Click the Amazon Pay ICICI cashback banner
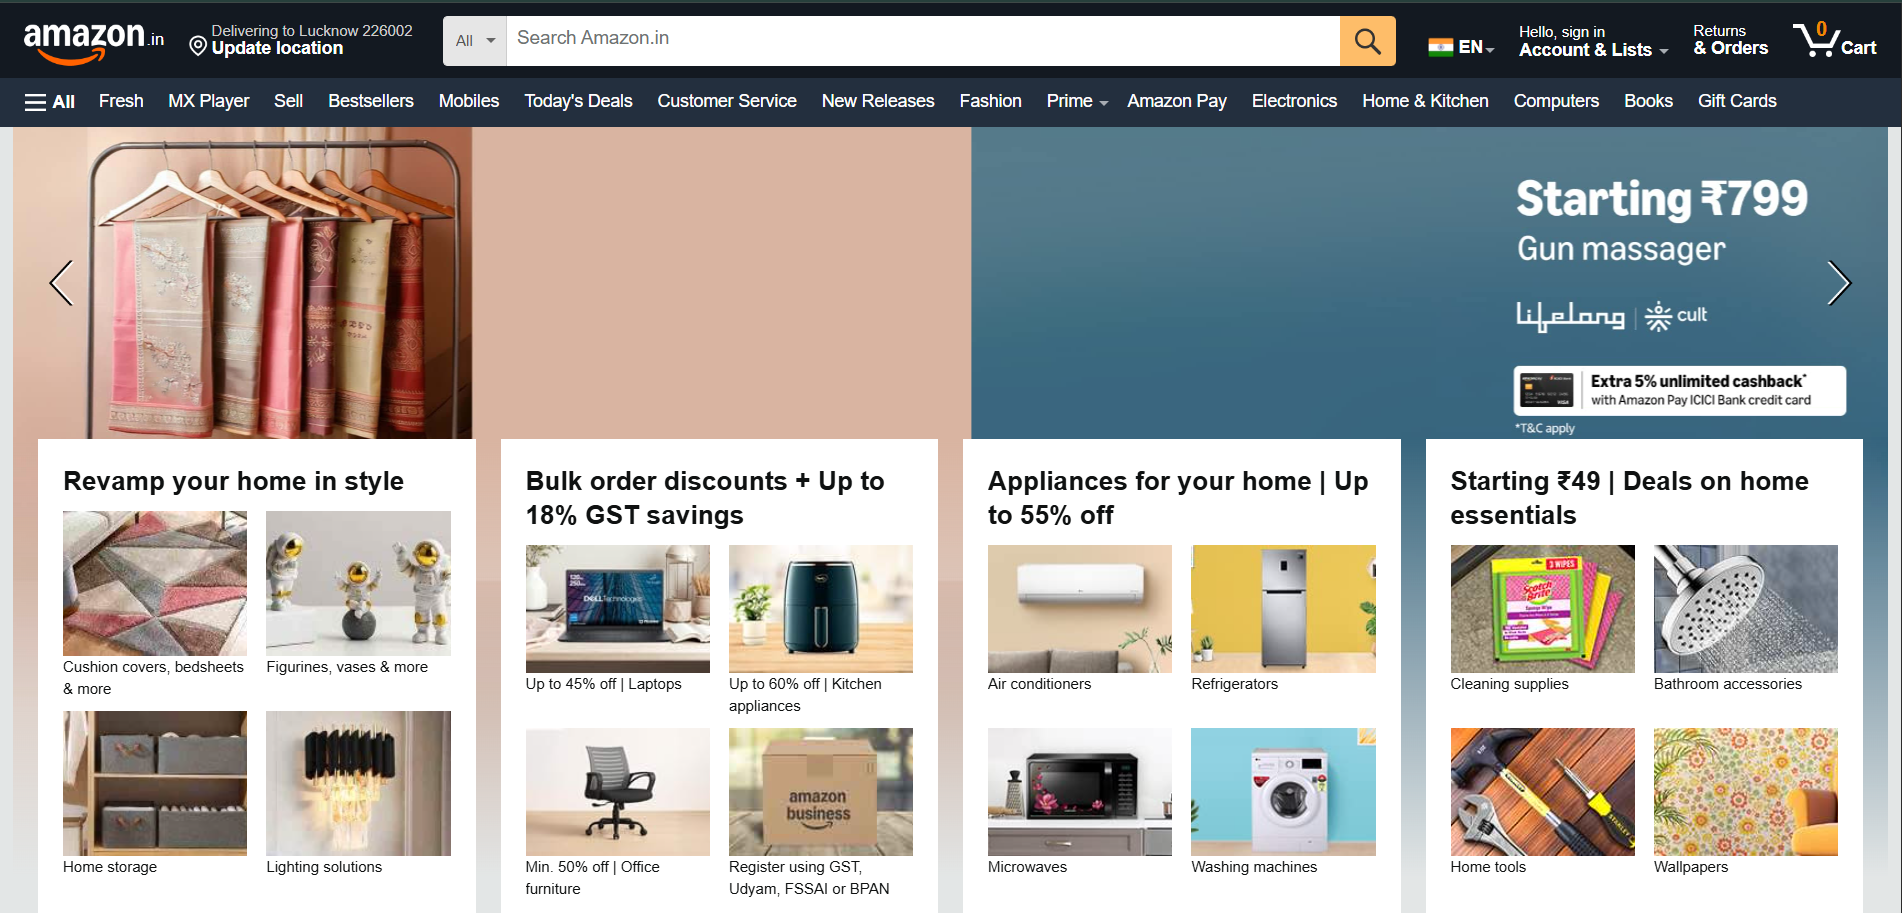The height and width of the screenshot is (913, 1902). pyautogui.click(x=1680, y=390)
